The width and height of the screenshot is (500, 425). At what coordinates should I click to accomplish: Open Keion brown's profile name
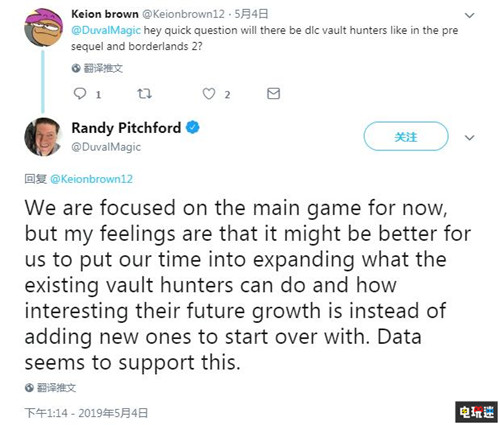click(105, 14)
